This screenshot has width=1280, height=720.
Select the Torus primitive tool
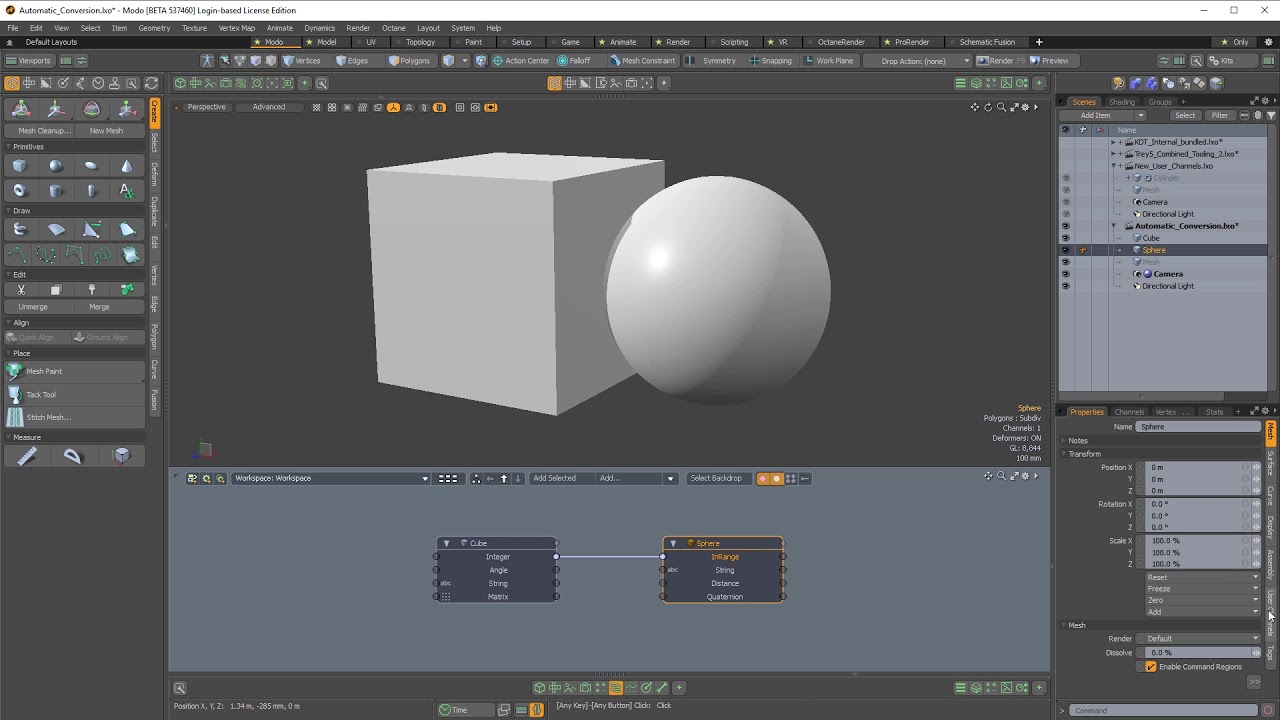[x=20, y=190]
